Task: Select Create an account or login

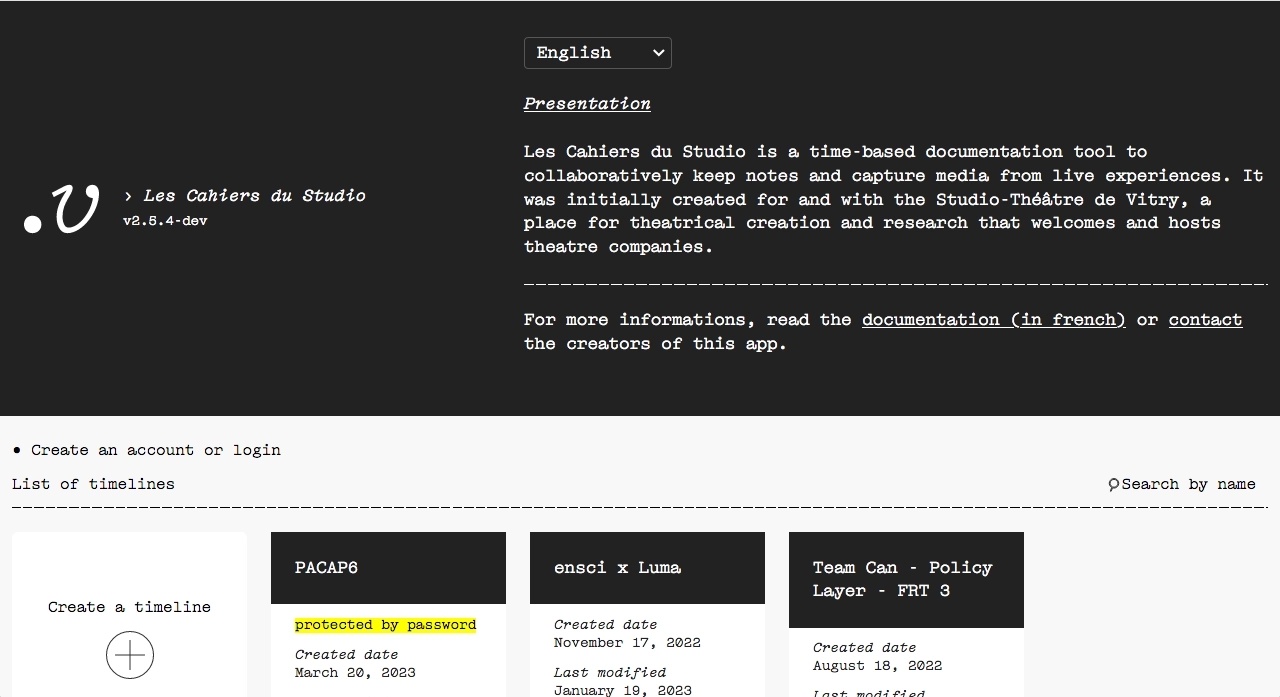Action: coord(155,450)
